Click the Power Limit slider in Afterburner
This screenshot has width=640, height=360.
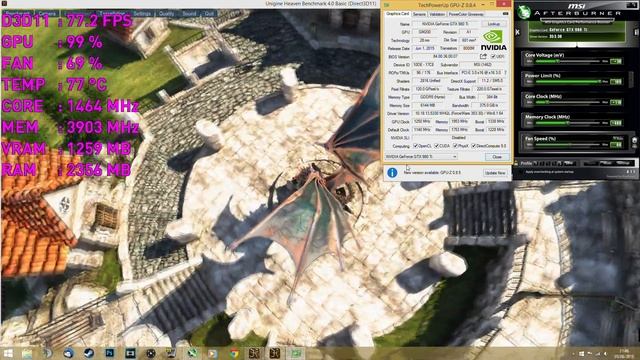click(568, 81)
